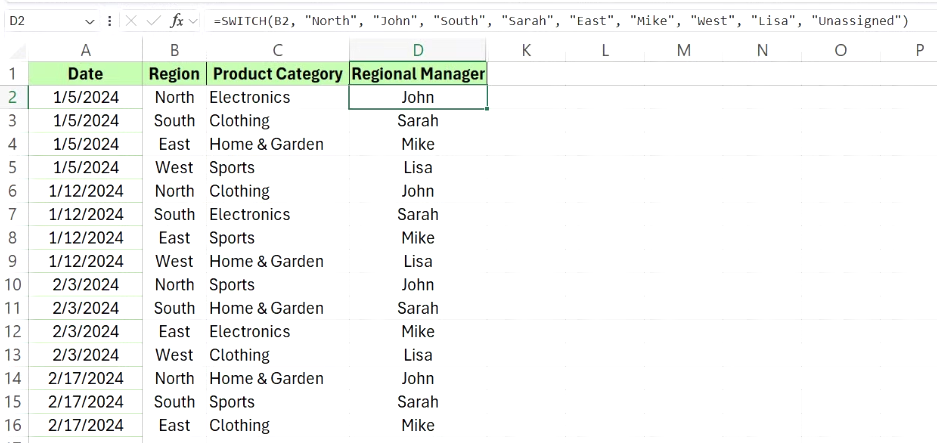Select John in row 14

coord(418,378)
